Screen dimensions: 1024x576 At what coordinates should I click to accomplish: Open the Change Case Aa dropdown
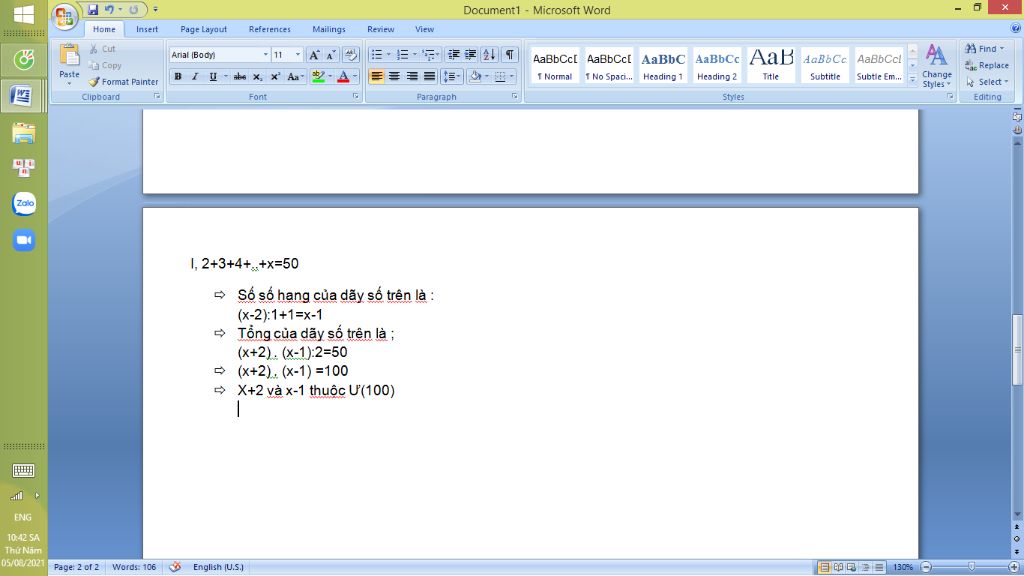click(x=295, y=76)
